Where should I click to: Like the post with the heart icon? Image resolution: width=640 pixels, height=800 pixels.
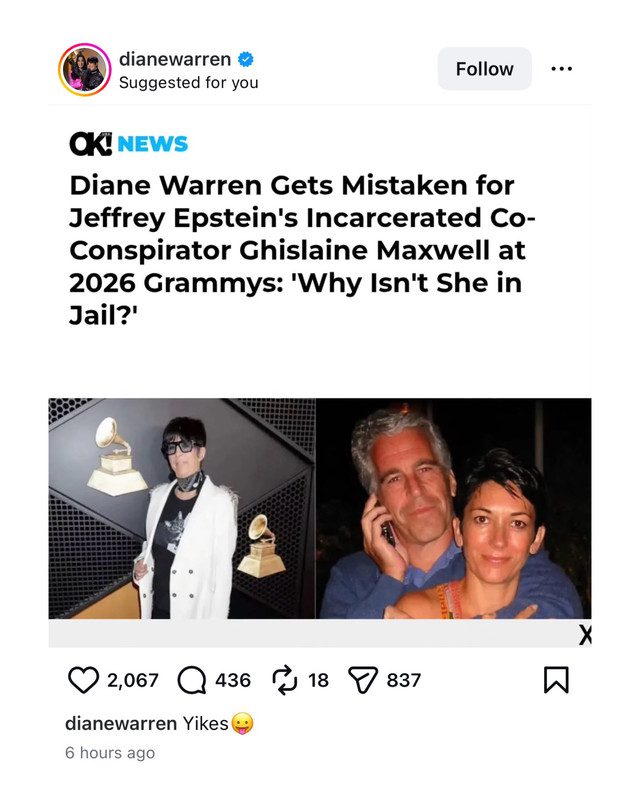82,680
